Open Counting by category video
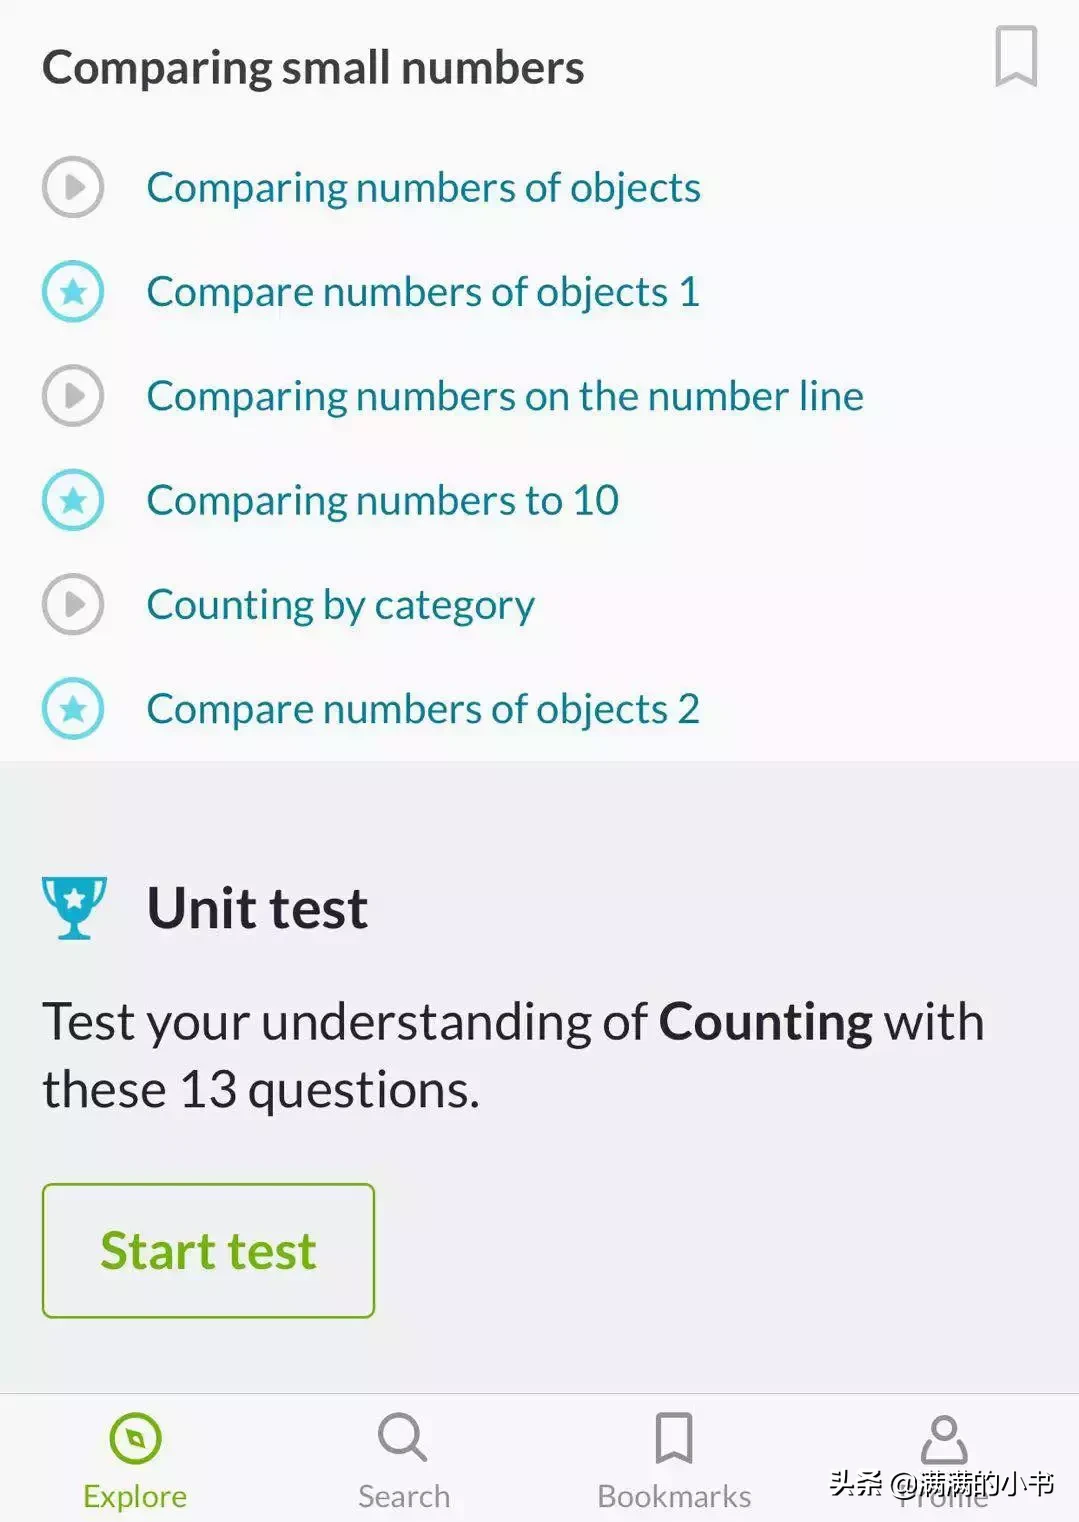Screen dimensions: 1079x1522 pyautogui.click(x=340, y=605)
